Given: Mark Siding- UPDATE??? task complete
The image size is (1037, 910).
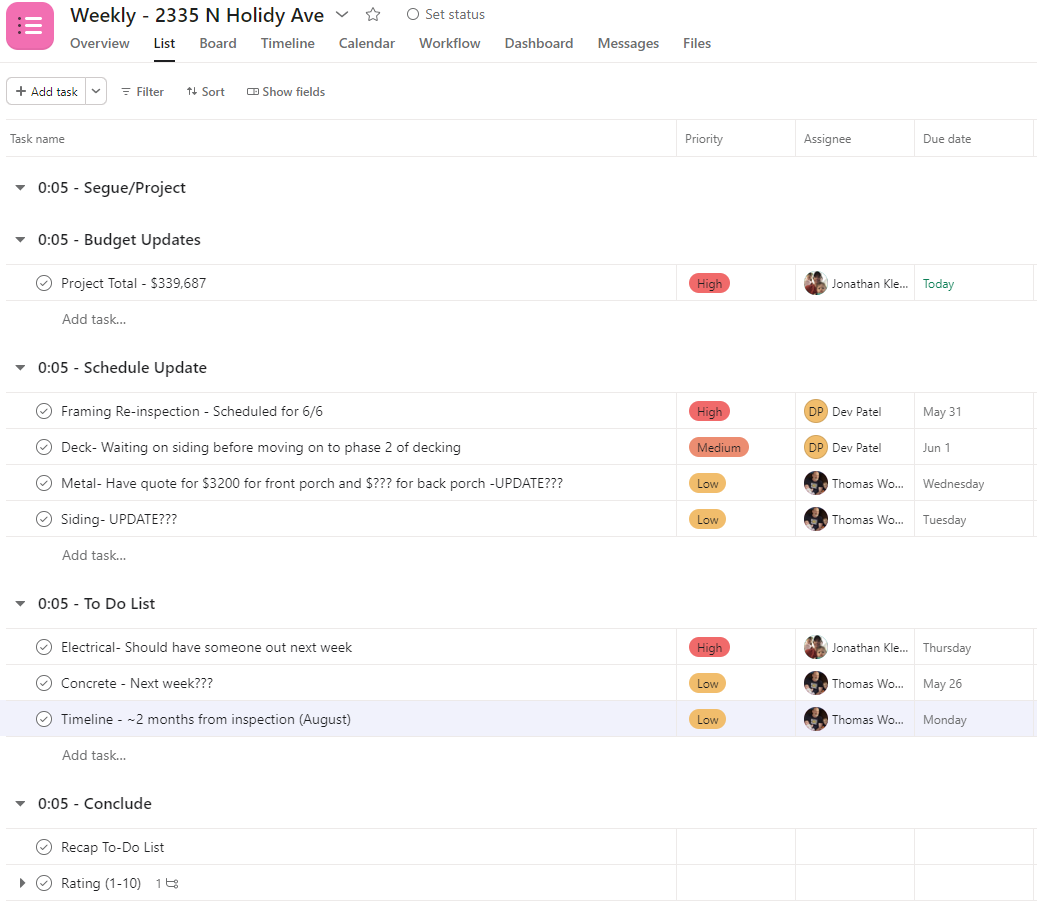Looking at the screenshot, I should (x=44, y=519).
